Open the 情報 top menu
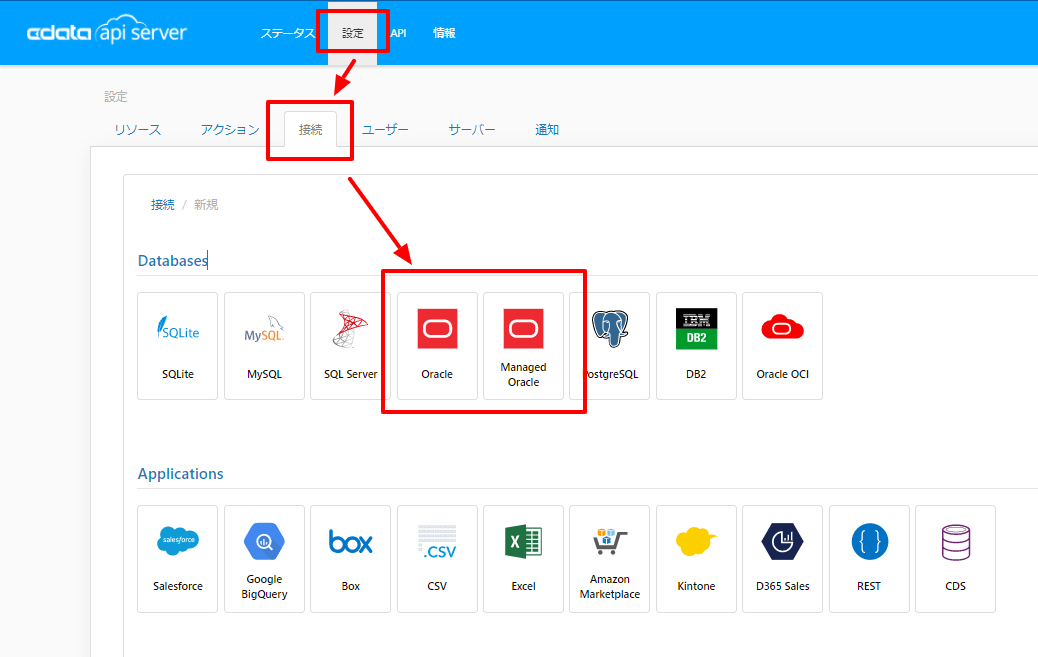This screenshot has width=1038, height=657. click(x=444, y=33)
